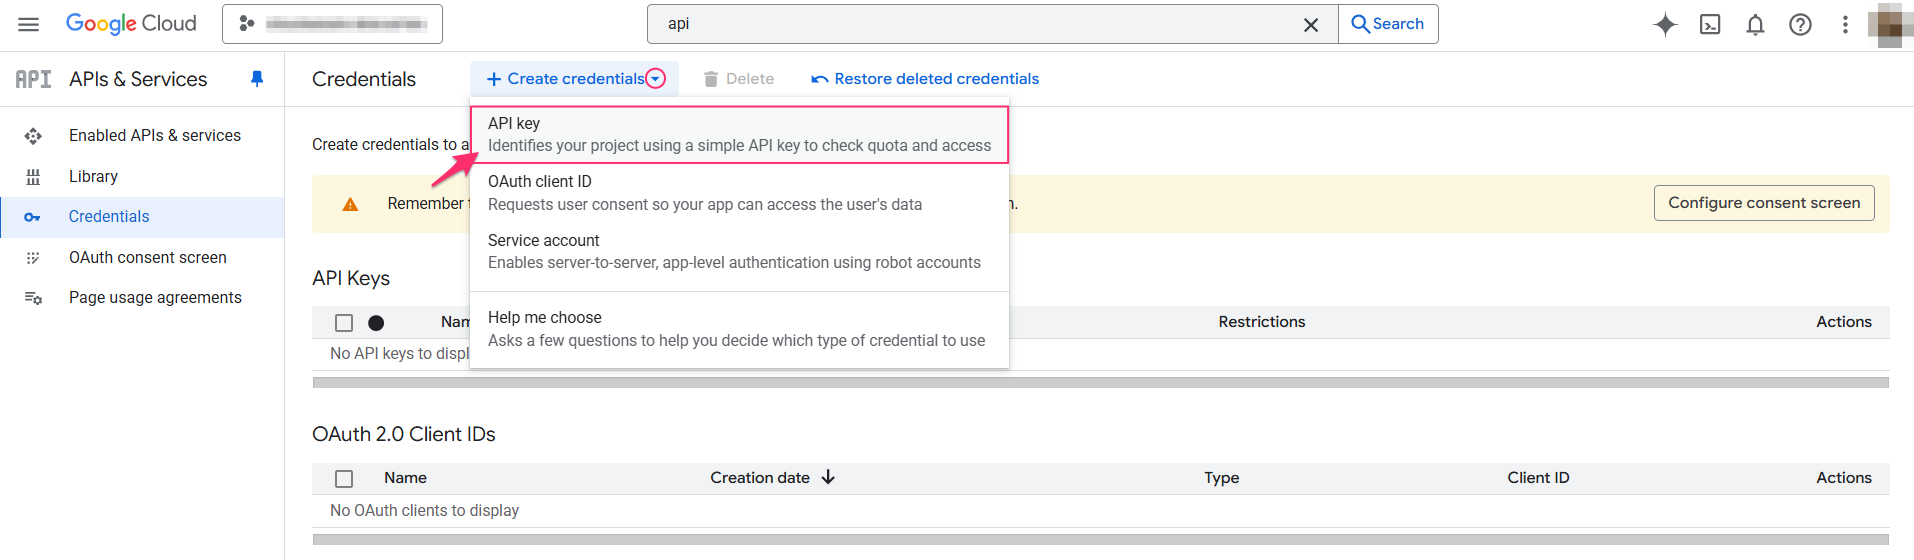Select all API keys checkbox
The image size is (1914, 560).
coord(344,323)
